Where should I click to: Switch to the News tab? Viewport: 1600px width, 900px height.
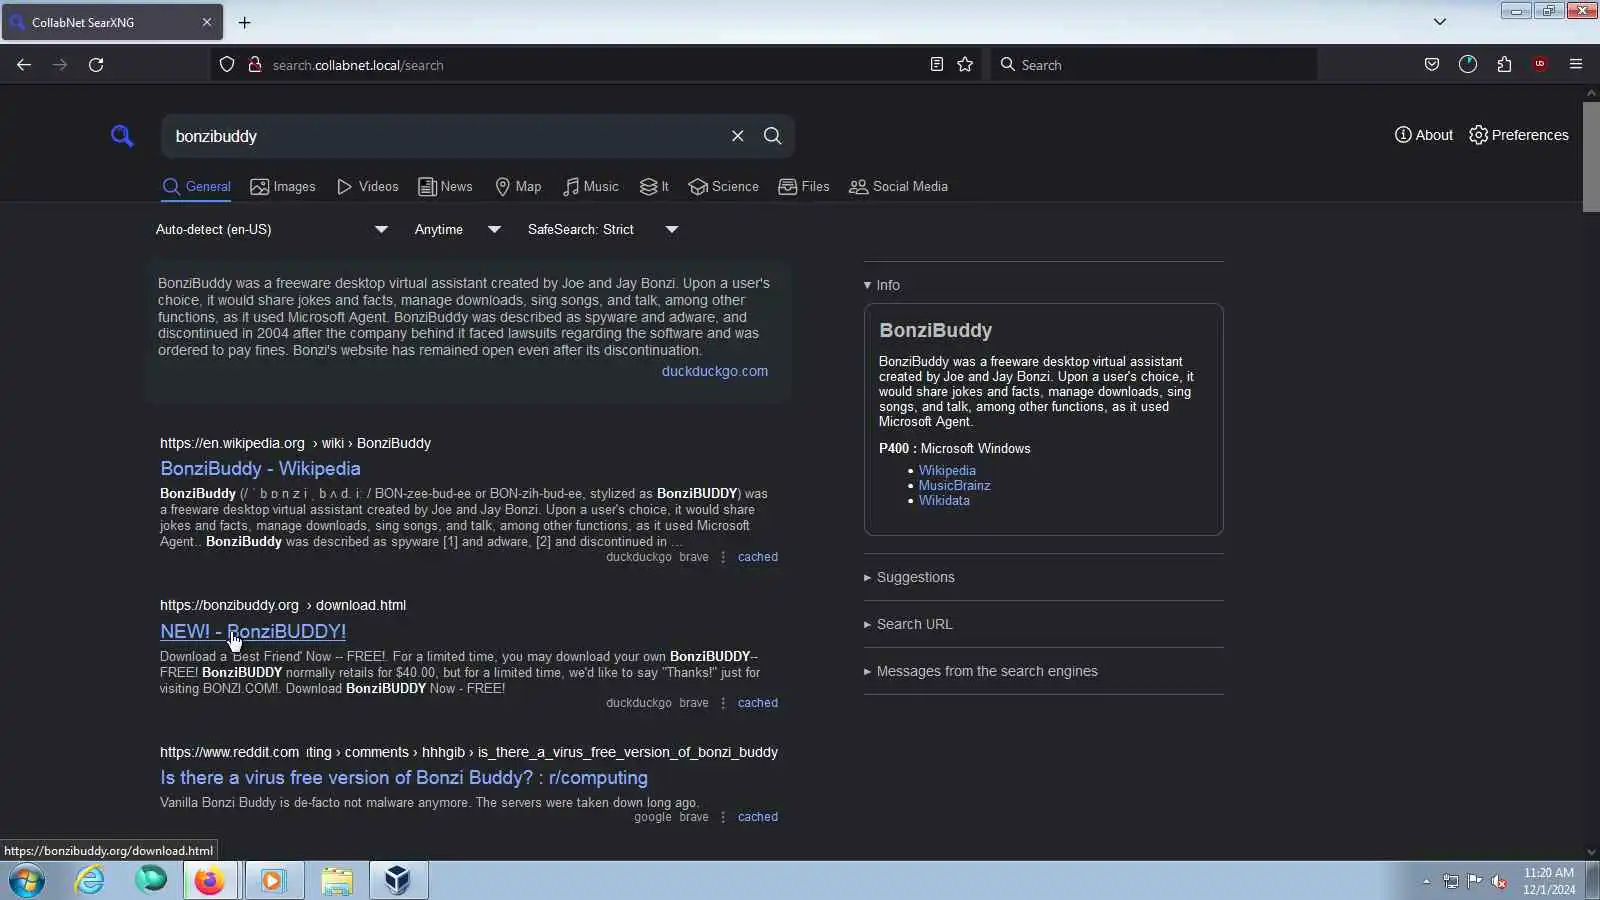click(x=445, y=187)
